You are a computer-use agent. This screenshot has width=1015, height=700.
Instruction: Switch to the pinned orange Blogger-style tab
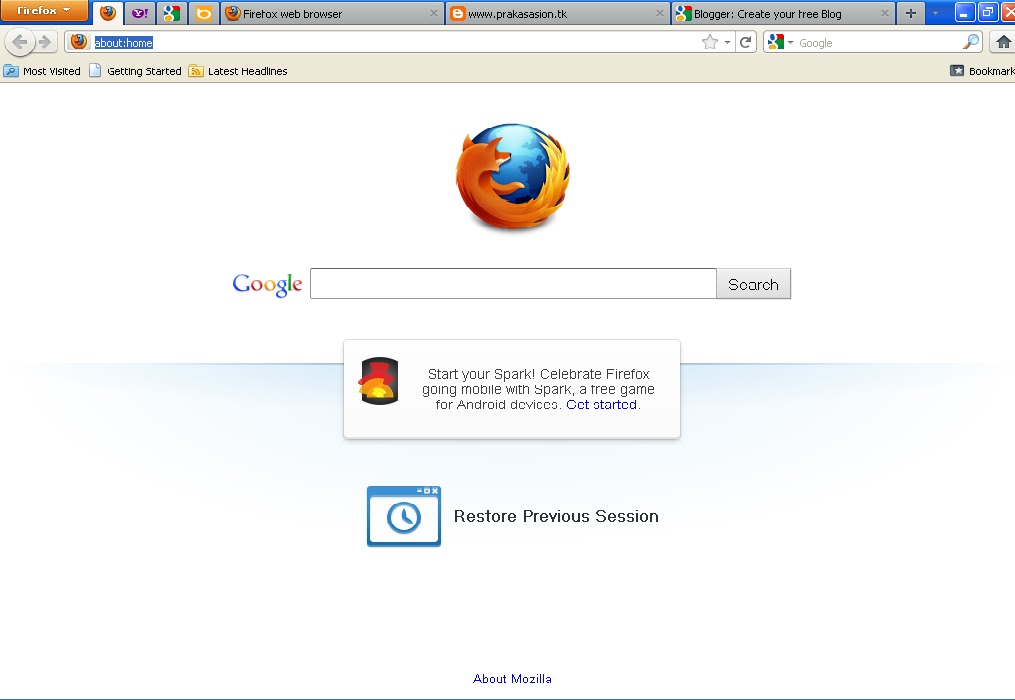[203, 13]
